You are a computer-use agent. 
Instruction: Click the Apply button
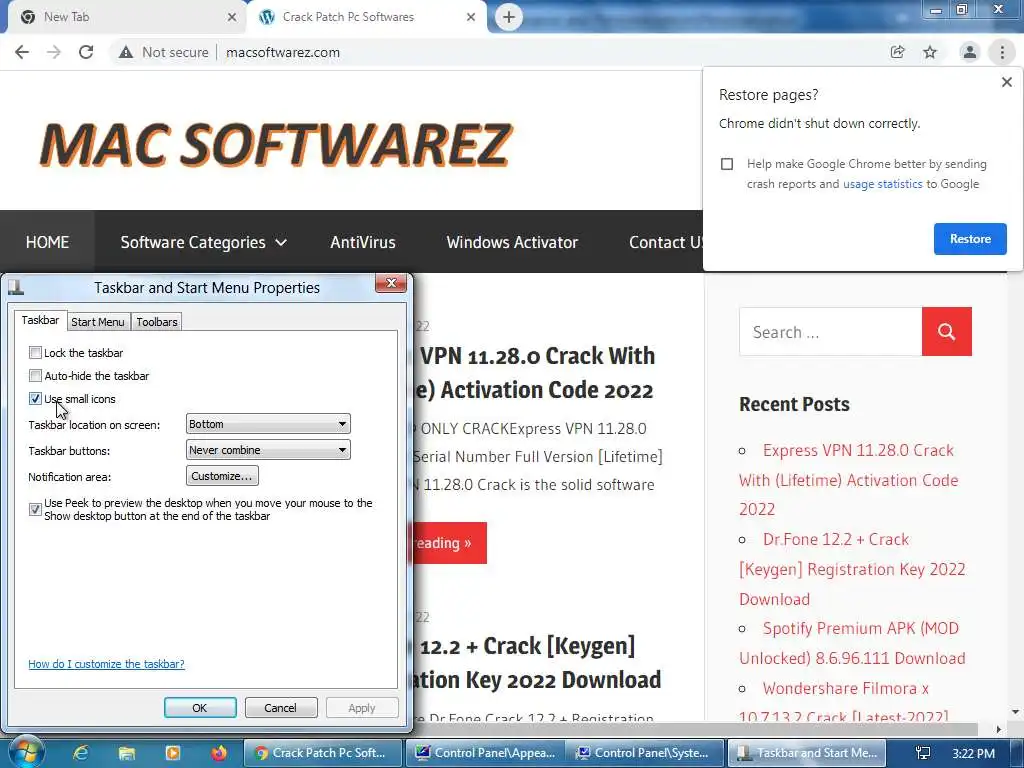[362, 708]
